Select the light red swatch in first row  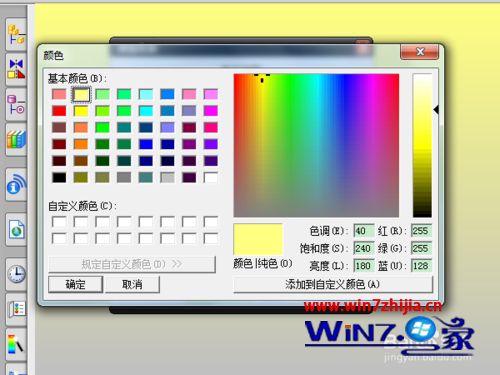click(59, 94)
